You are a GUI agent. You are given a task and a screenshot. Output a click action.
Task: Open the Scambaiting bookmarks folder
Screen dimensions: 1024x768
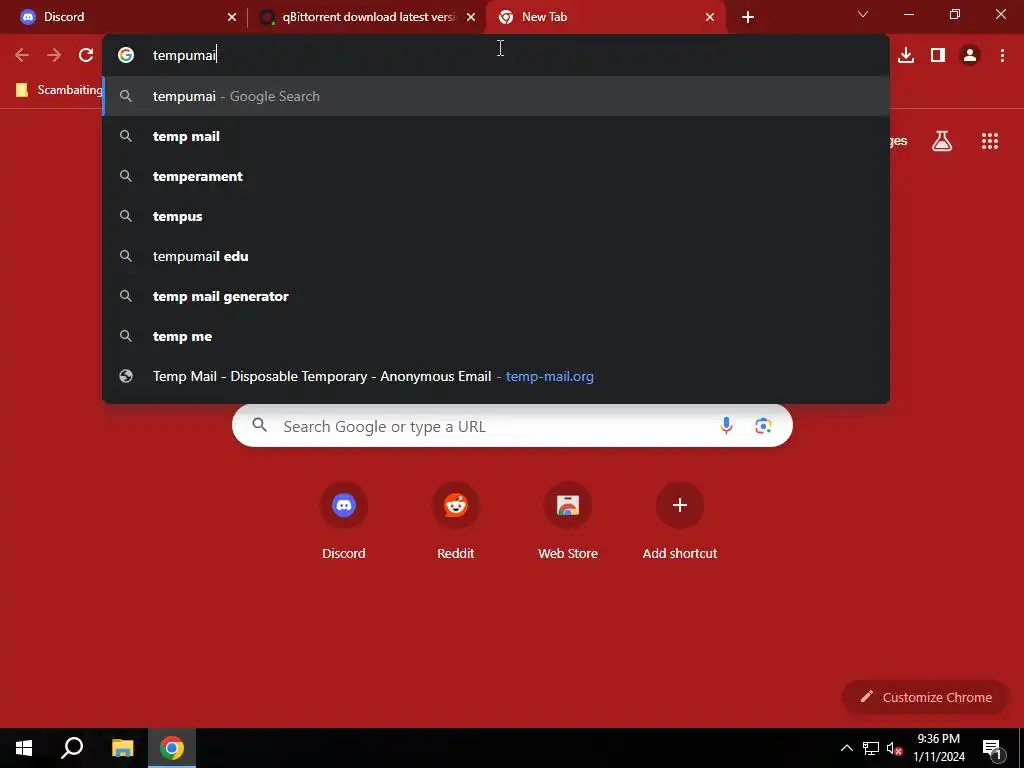59,90
